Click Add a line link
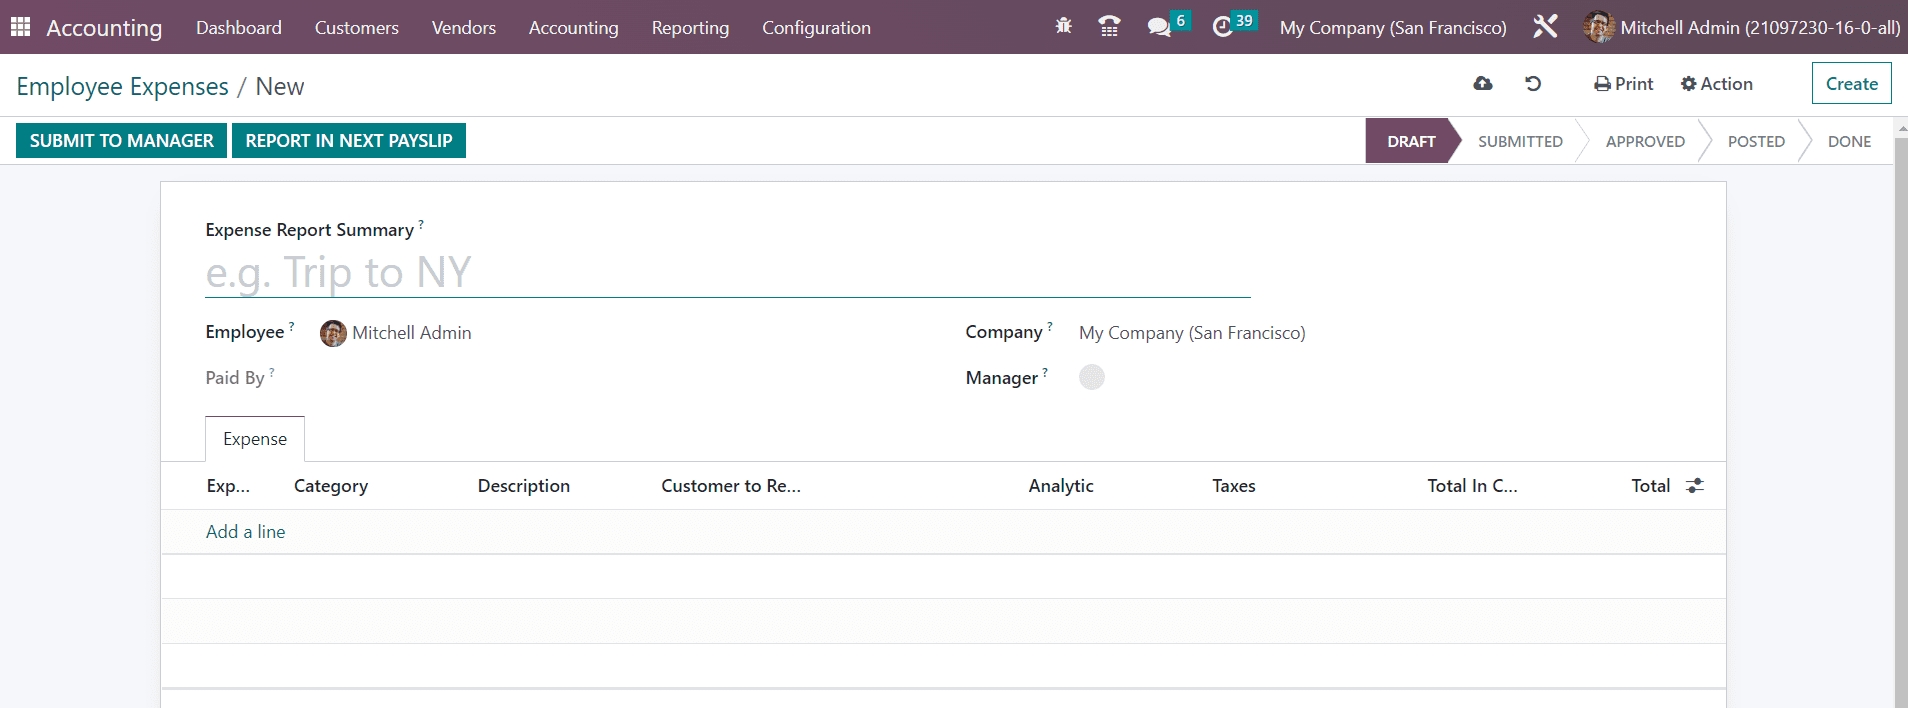The width and height of the screenshot is (1908, 708). pos(245,532)
